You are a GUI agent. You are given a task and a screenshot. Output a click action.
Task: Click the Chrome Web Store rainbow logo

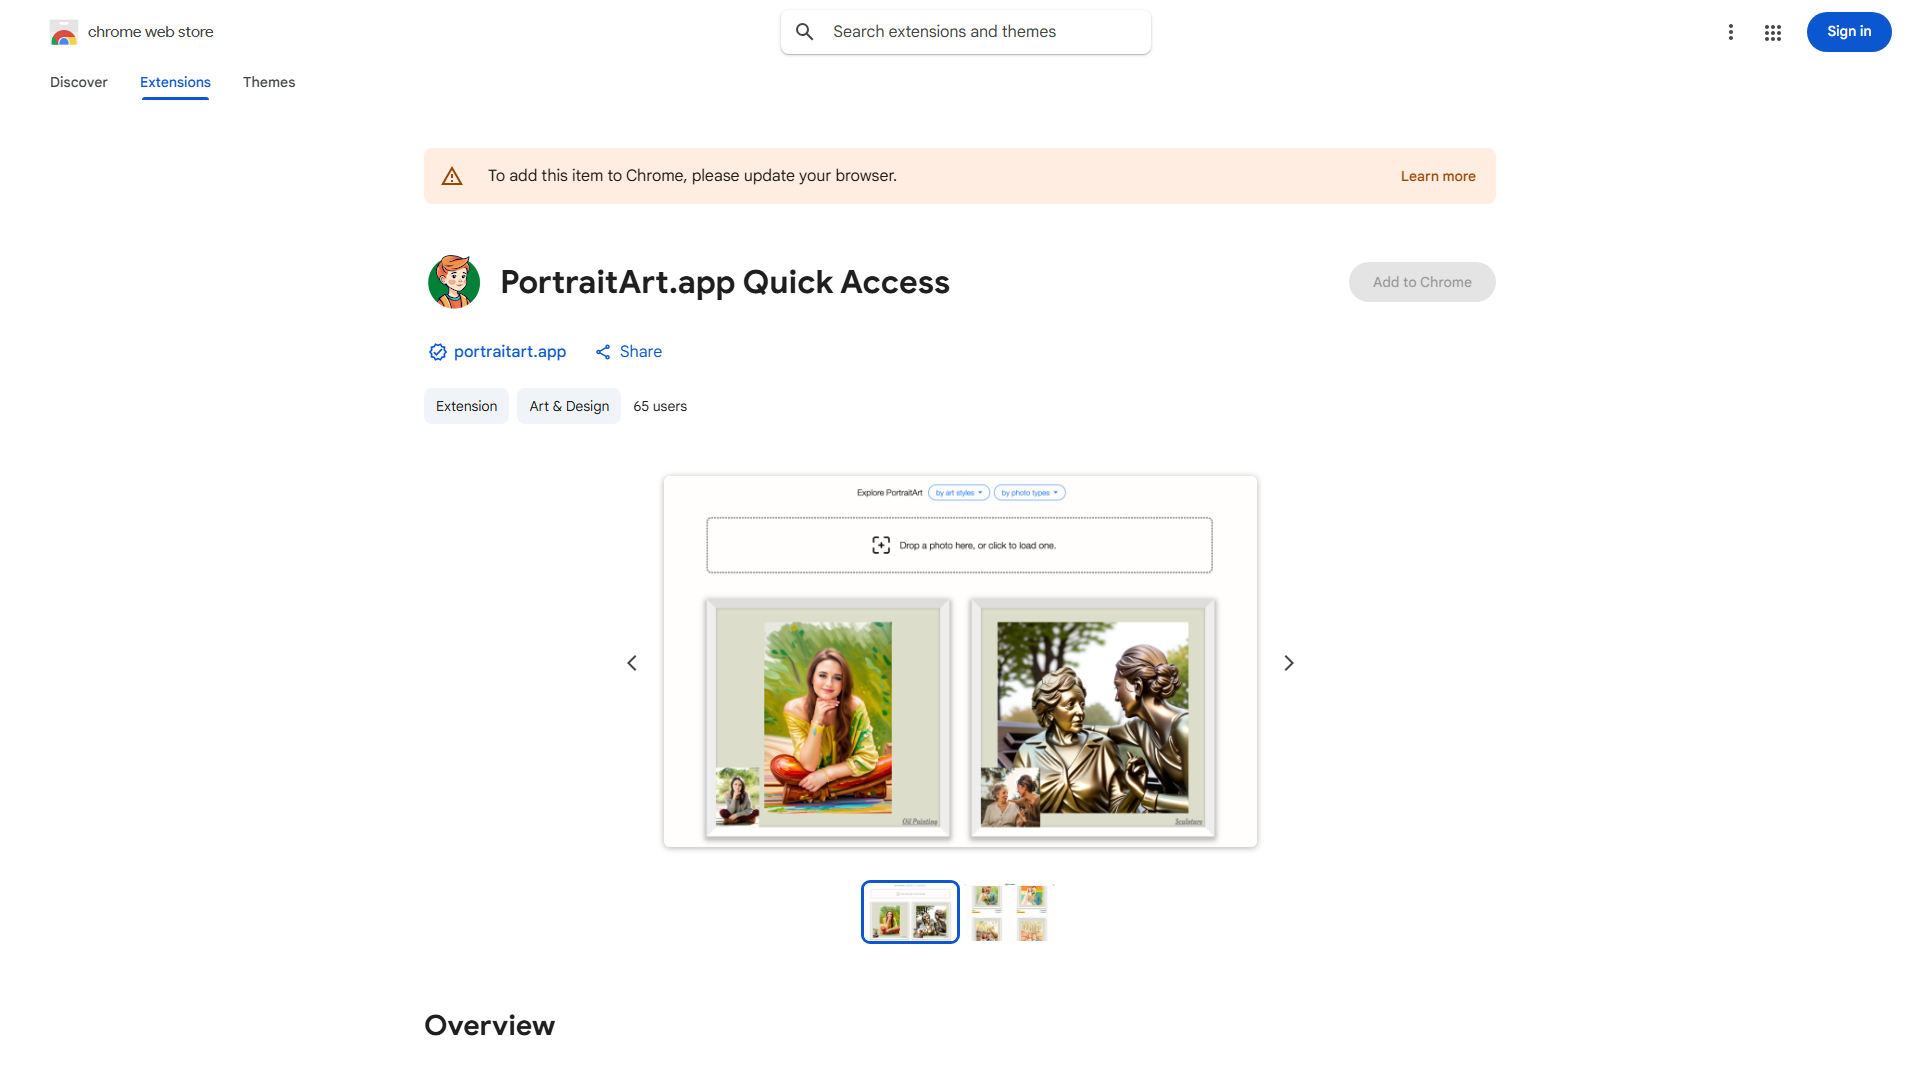[x=63, y=32]
